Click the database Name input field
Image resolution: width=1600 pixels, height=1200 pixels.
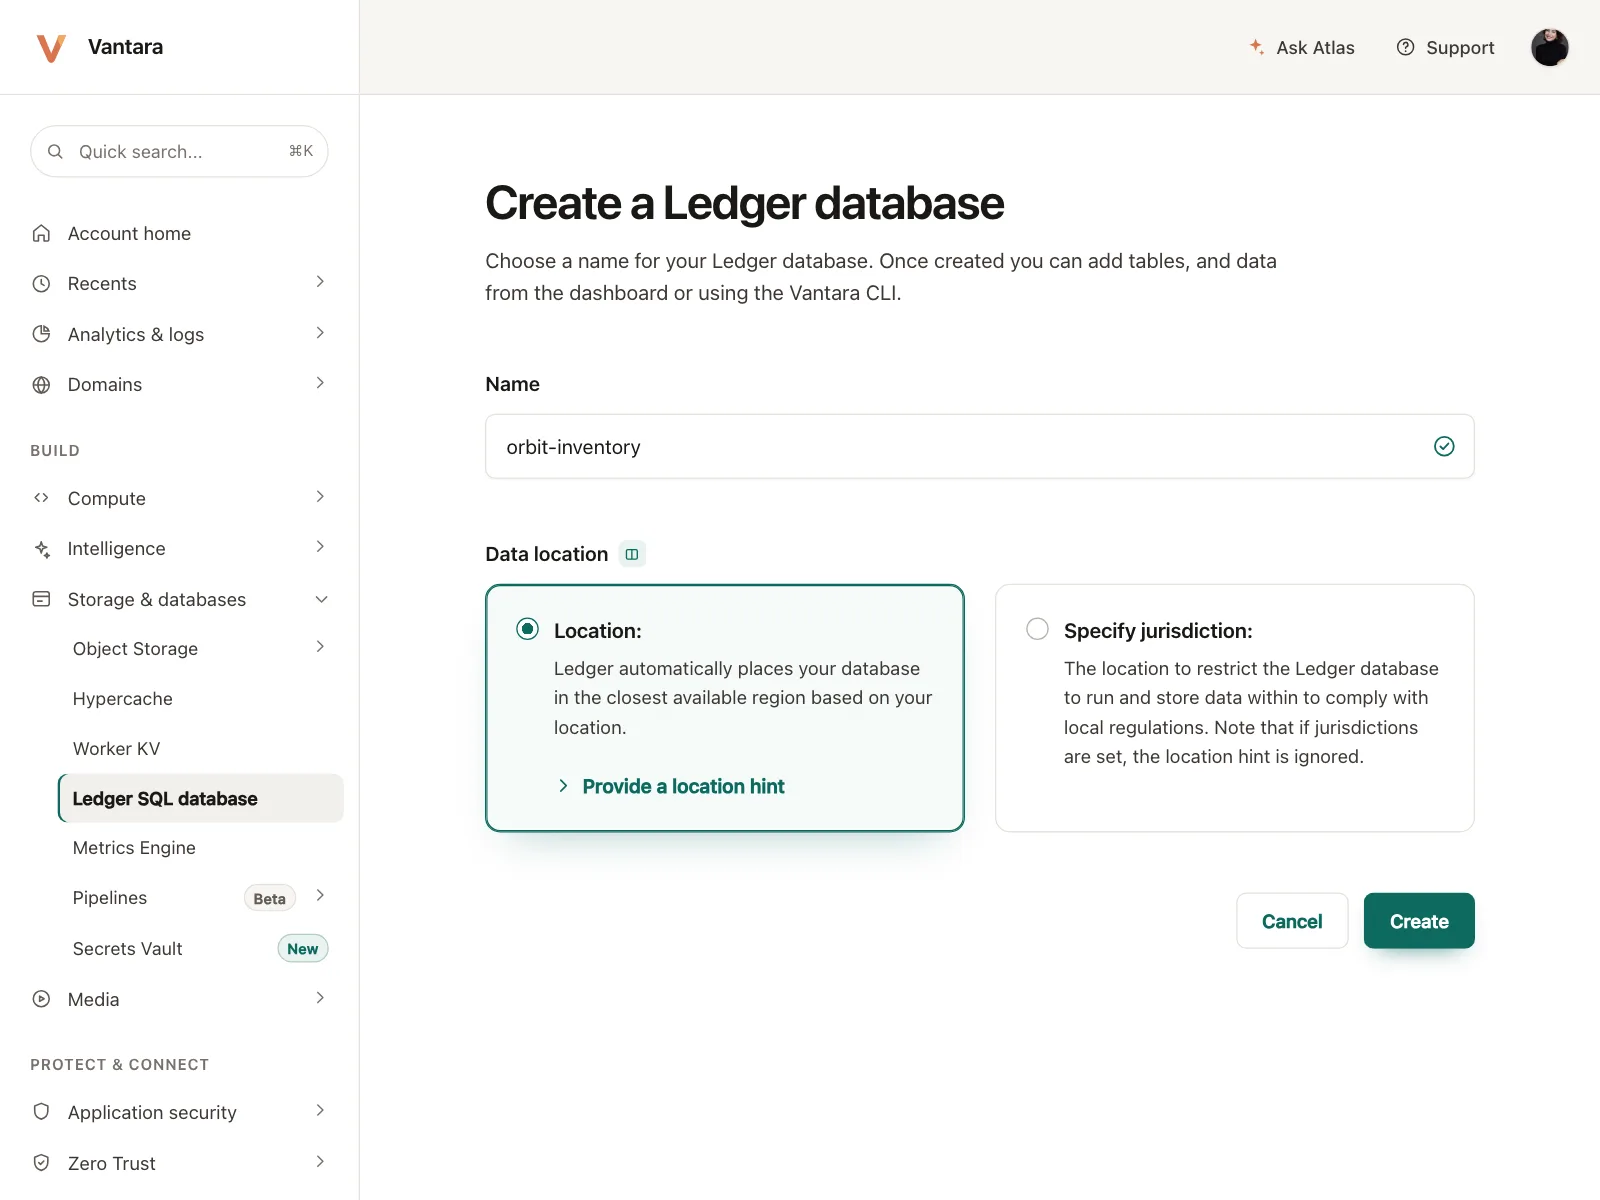979,446
